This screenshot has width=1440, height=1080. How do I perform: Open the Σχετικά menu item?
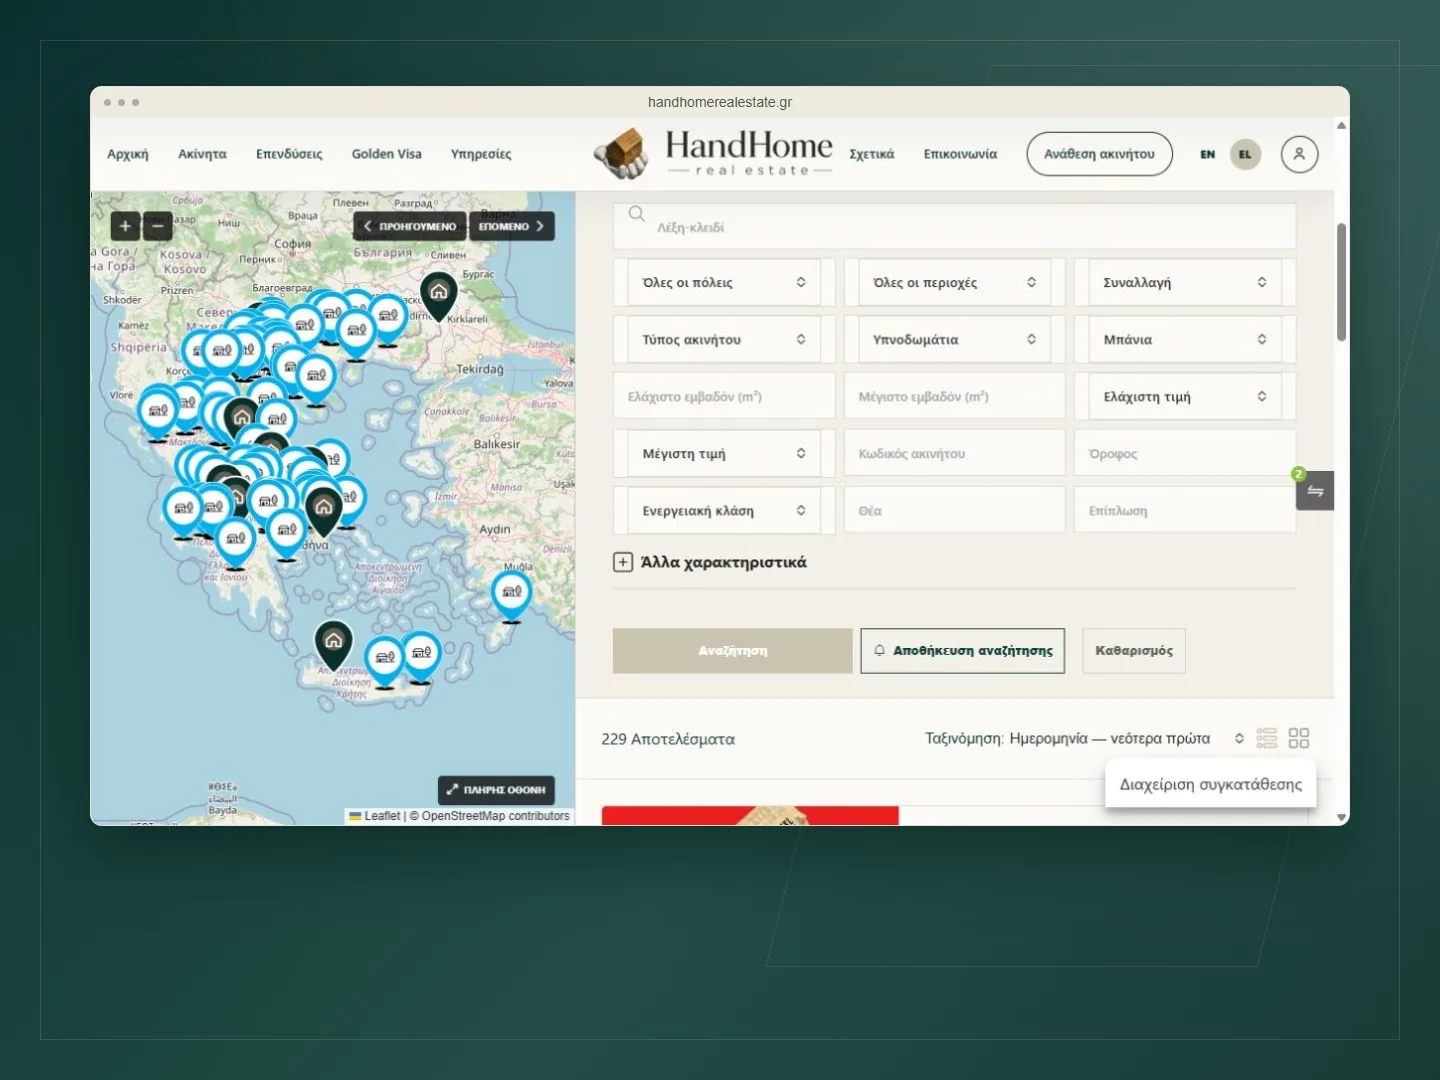tap(872, 154)
